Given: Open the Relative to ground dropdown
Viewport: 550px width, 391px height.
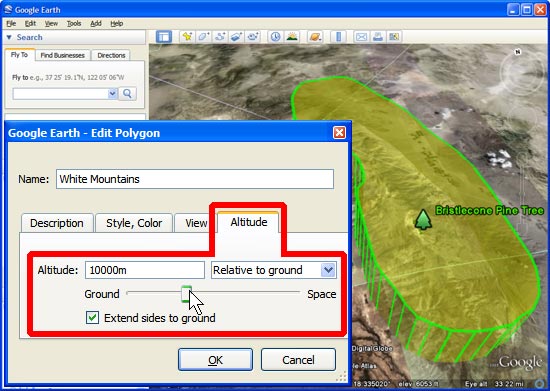Looking at the screenshot, I should [274, 270].
